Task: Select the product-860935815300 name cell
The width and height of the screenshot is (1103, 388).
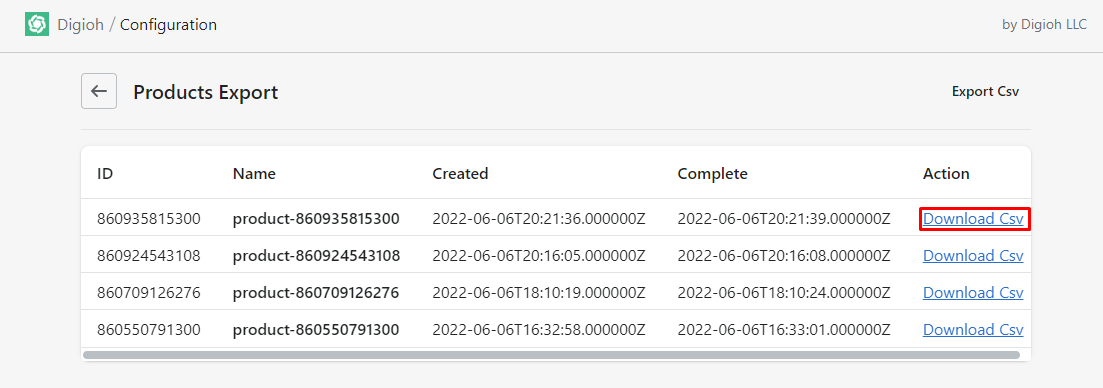Action: (316, 219)
